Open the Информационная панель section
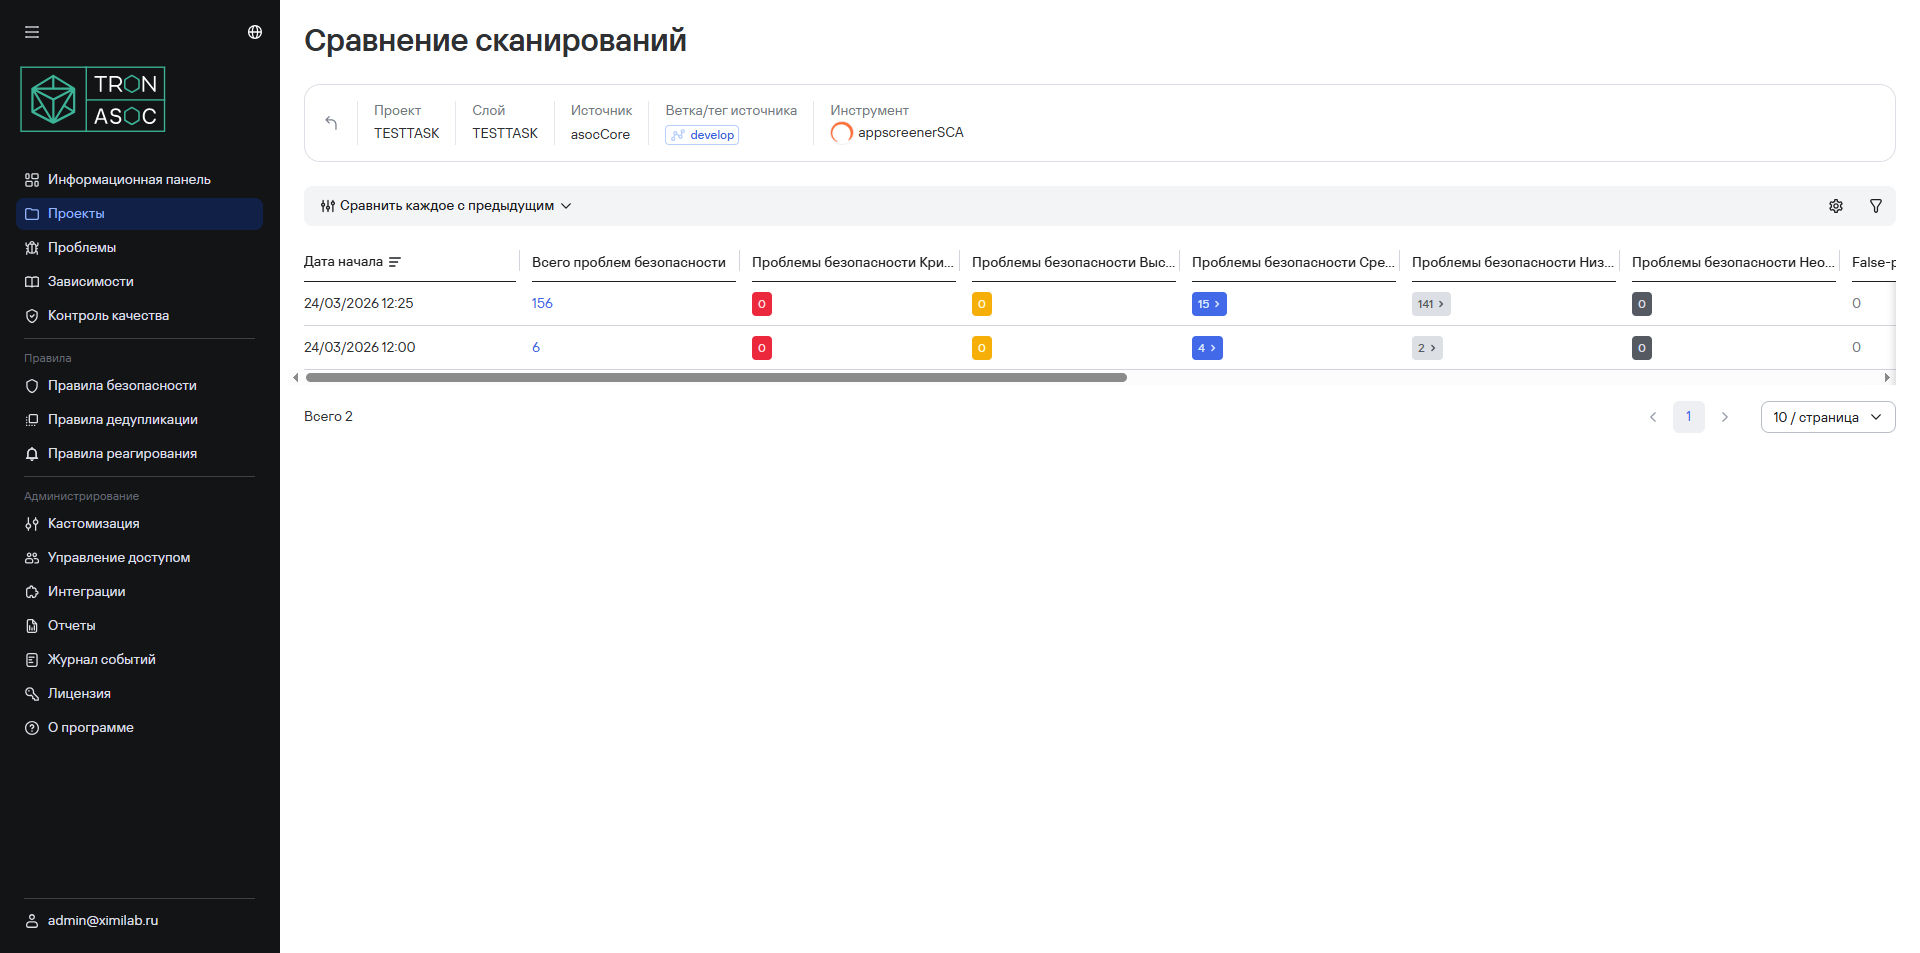The image size is (1920, 953). [128, 179]
